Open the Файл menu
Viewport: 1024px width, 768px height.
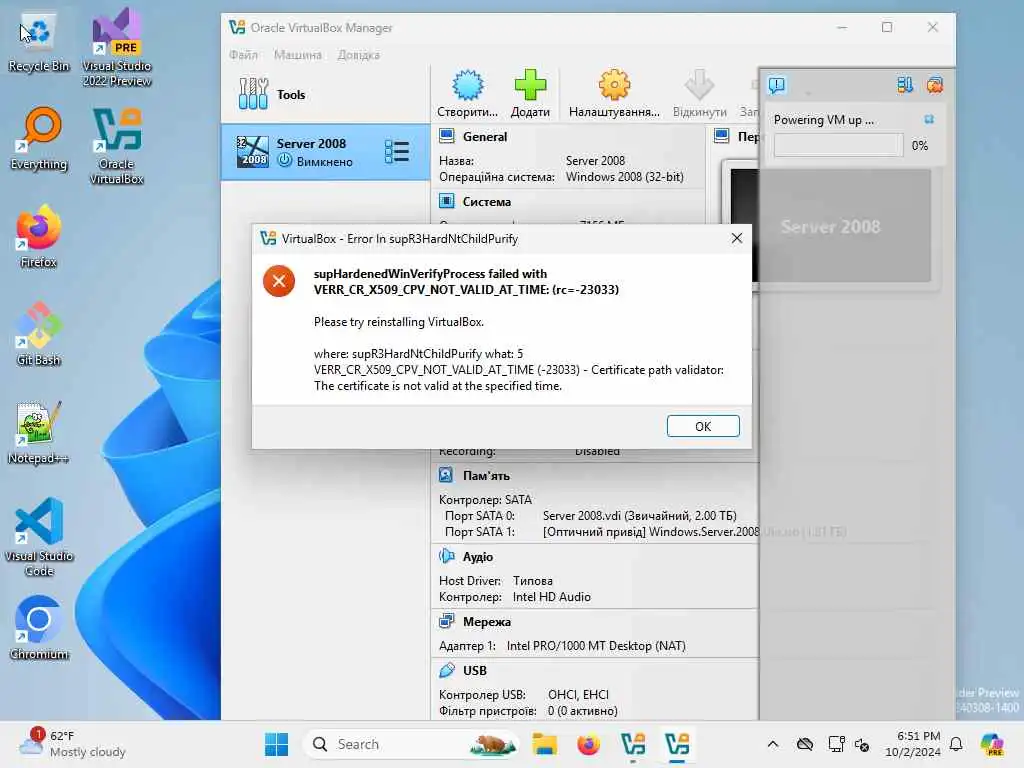tap(243, 55)
